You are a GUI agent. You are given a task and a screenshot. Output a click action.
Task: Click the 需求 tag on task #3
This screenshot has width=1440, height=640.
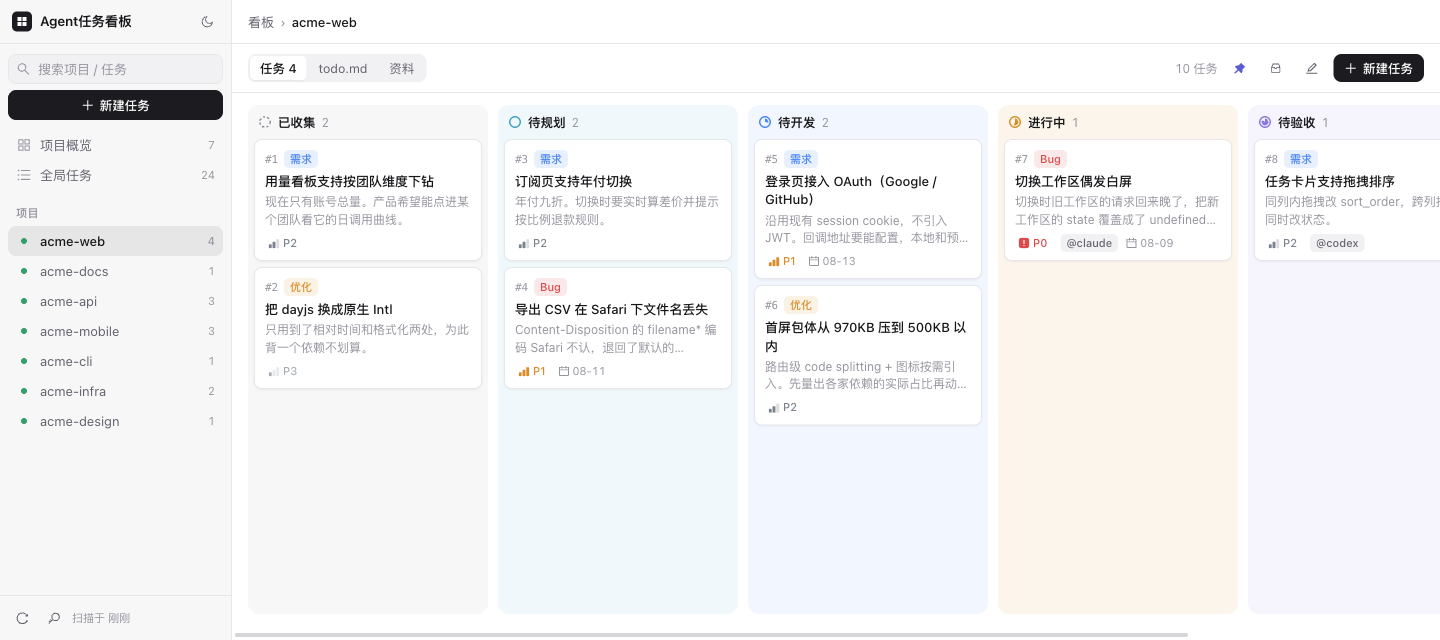pyautogui.click(x=551, y=159)
